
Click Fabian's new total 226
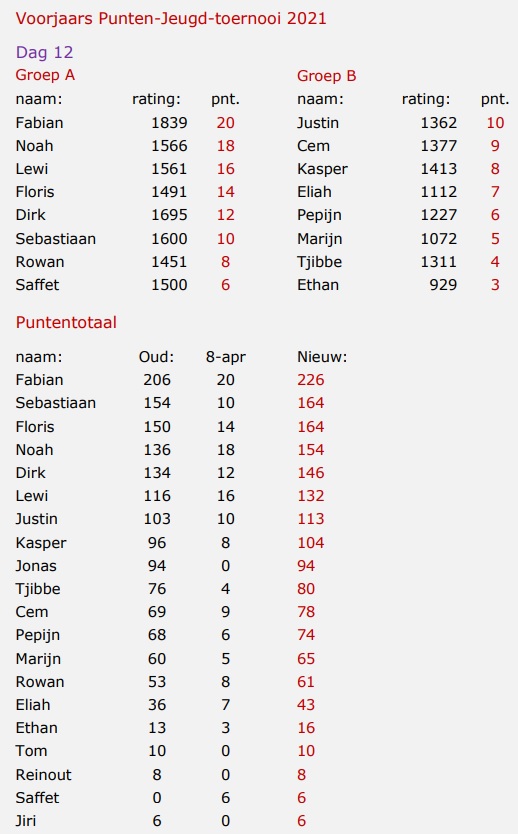pyautogui.click(x=311, y=380)
